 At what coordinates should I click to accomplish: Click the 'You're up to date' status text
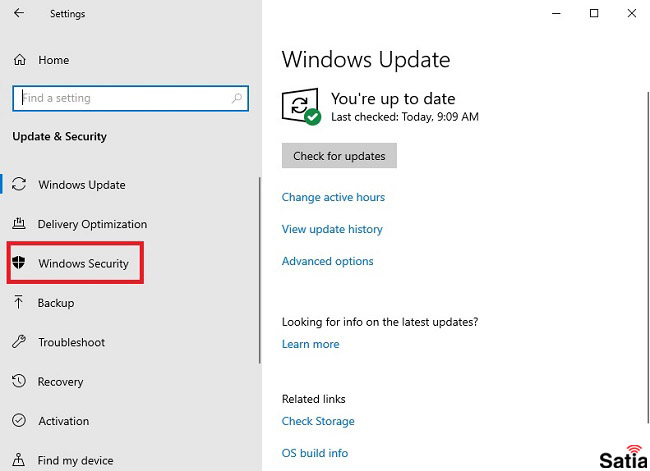(x=393, y=99)
